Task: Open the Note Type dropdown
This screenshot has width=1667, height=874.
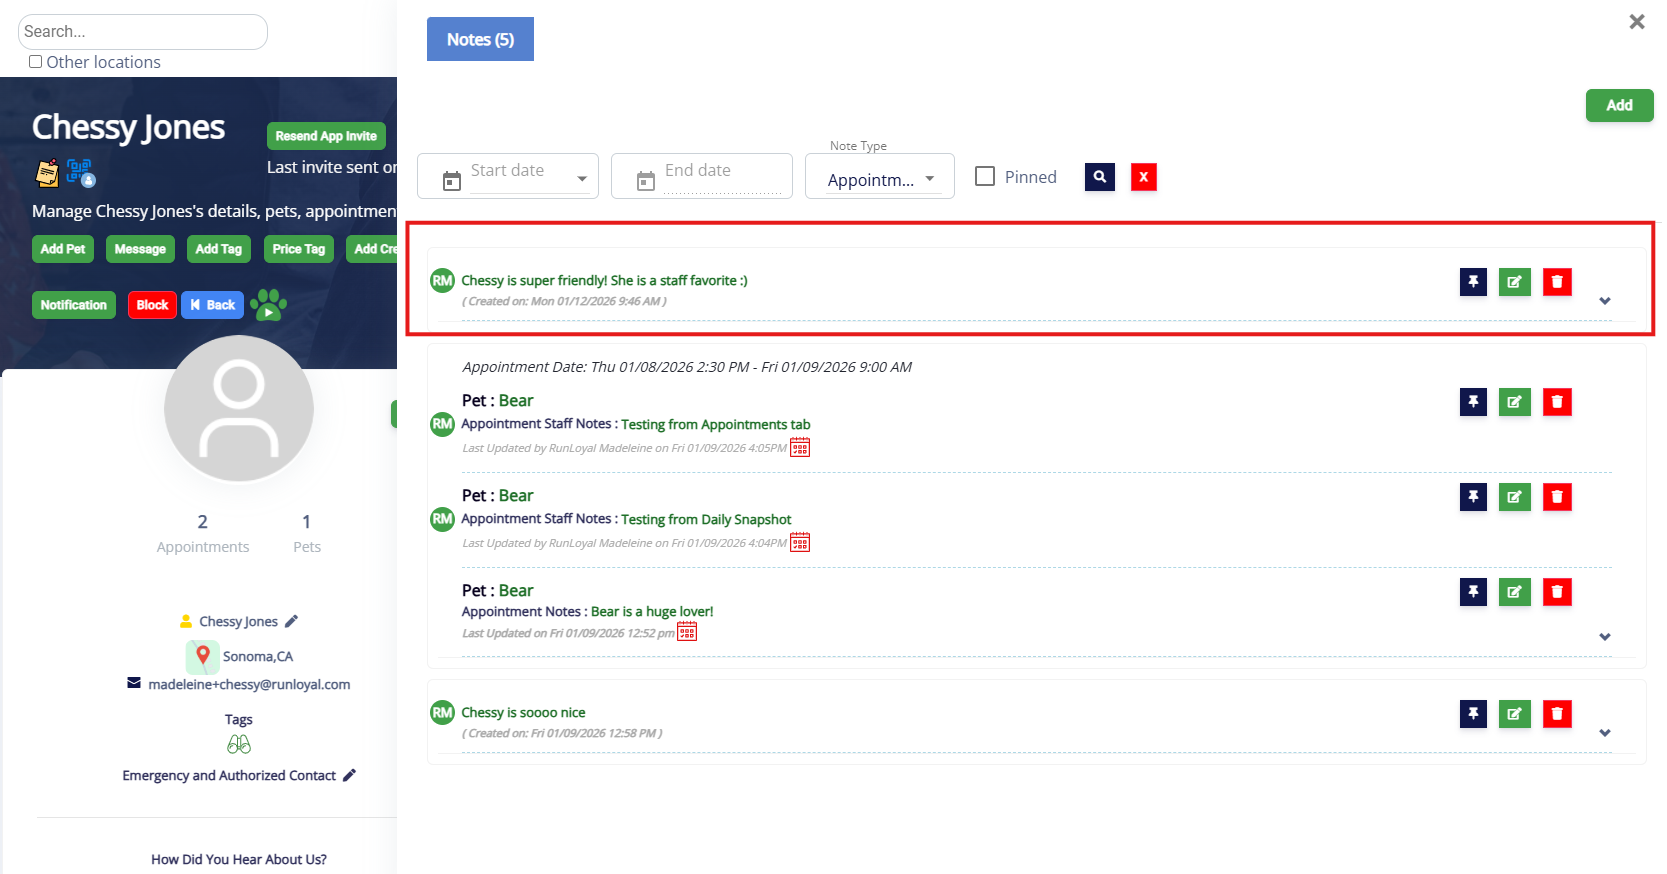Action: tap(880, 179)
